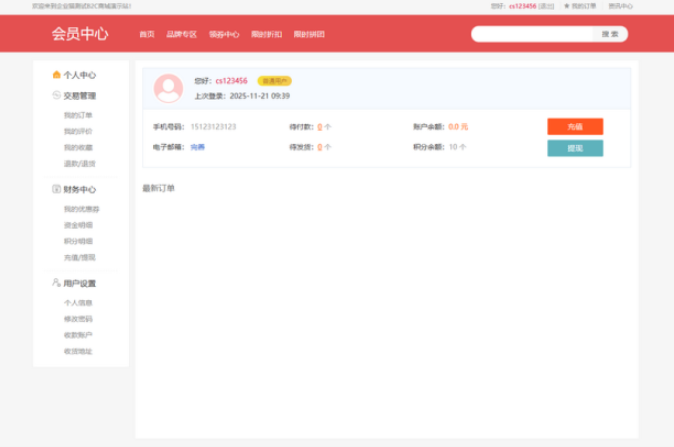Image resolution: width=674 pixels, height=447 pixels.
Task: Click the 积分余额 value 10 个
Action: (457, 147)
